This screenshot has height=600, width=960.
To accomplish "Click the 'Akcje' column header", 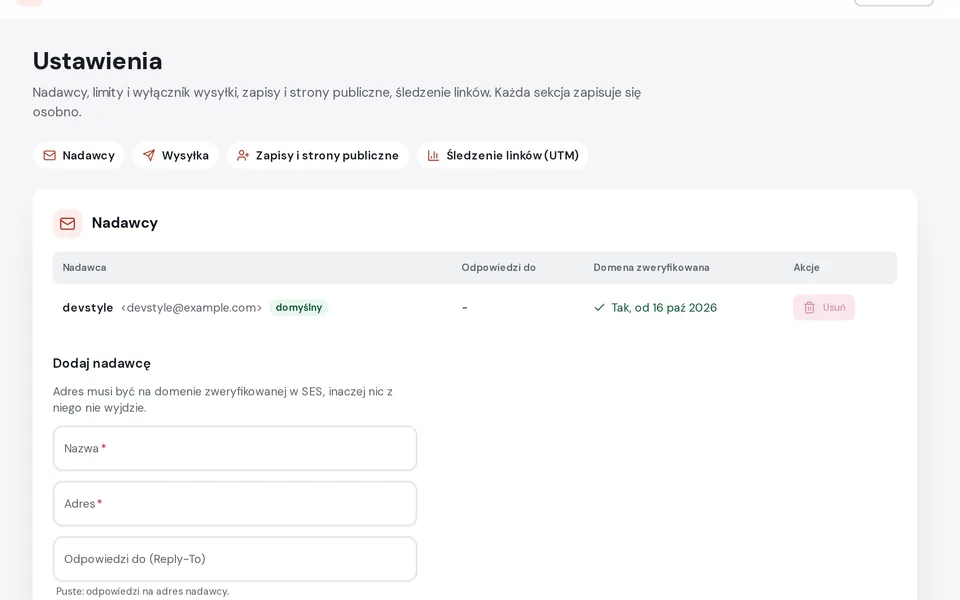I will point(806,268).
